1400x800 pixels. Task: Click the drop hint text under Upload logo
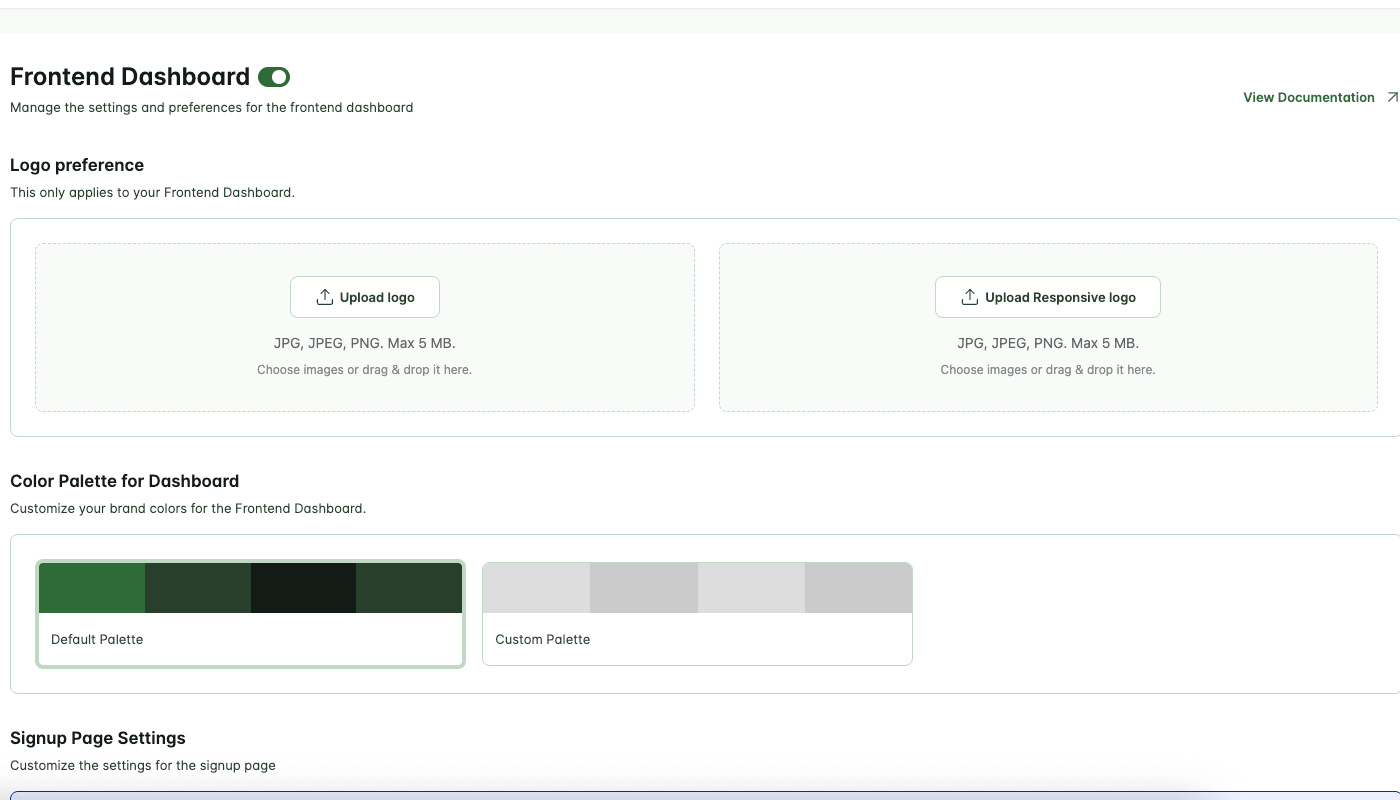364,370
